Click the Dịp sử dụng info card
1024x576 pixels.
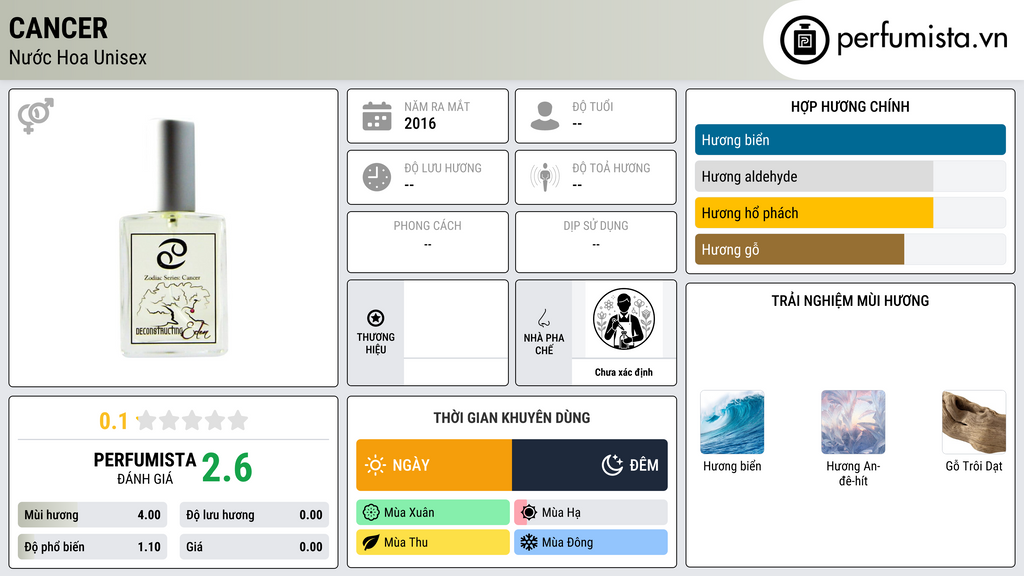coord(596,242)
